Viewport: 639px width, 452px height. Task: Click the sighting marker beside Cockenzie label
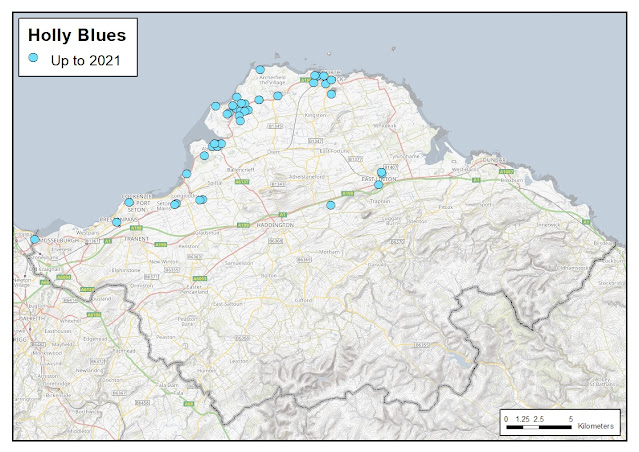pyautogui.click(x=129, y=203)
